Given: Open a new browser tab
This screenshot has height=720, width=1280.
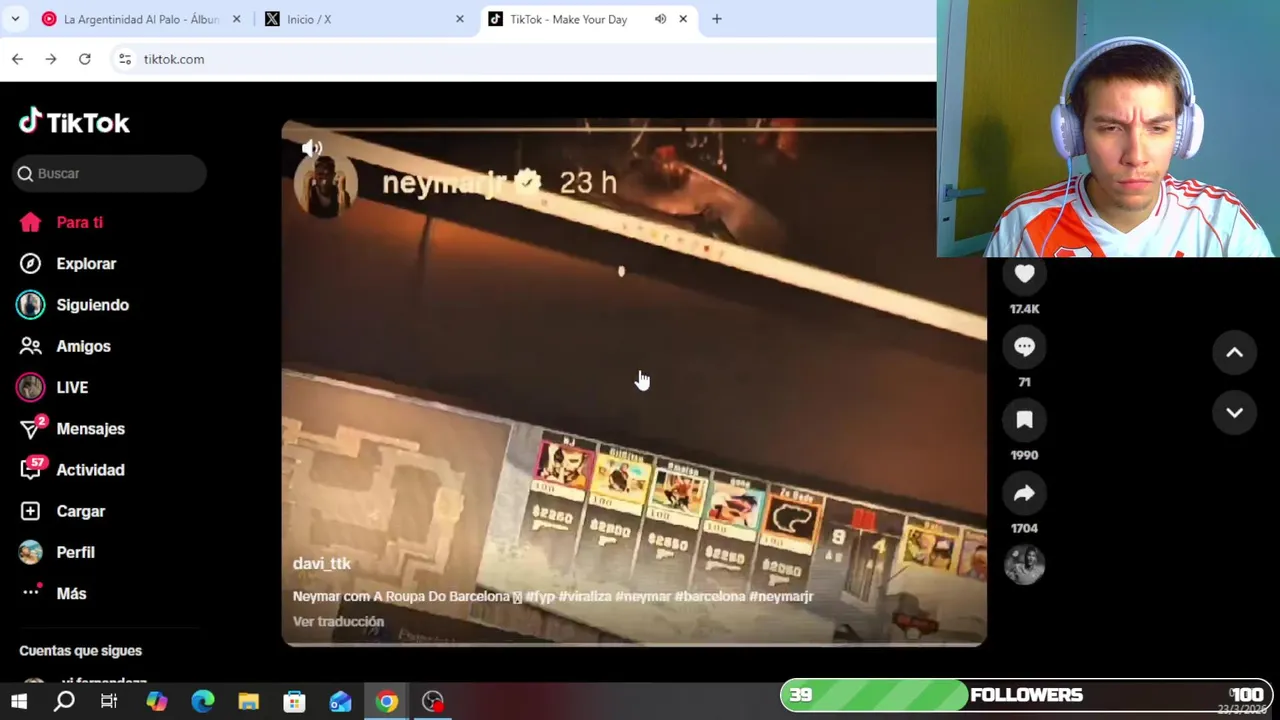Looking at the screenshot, I should (x=717, y=19).
